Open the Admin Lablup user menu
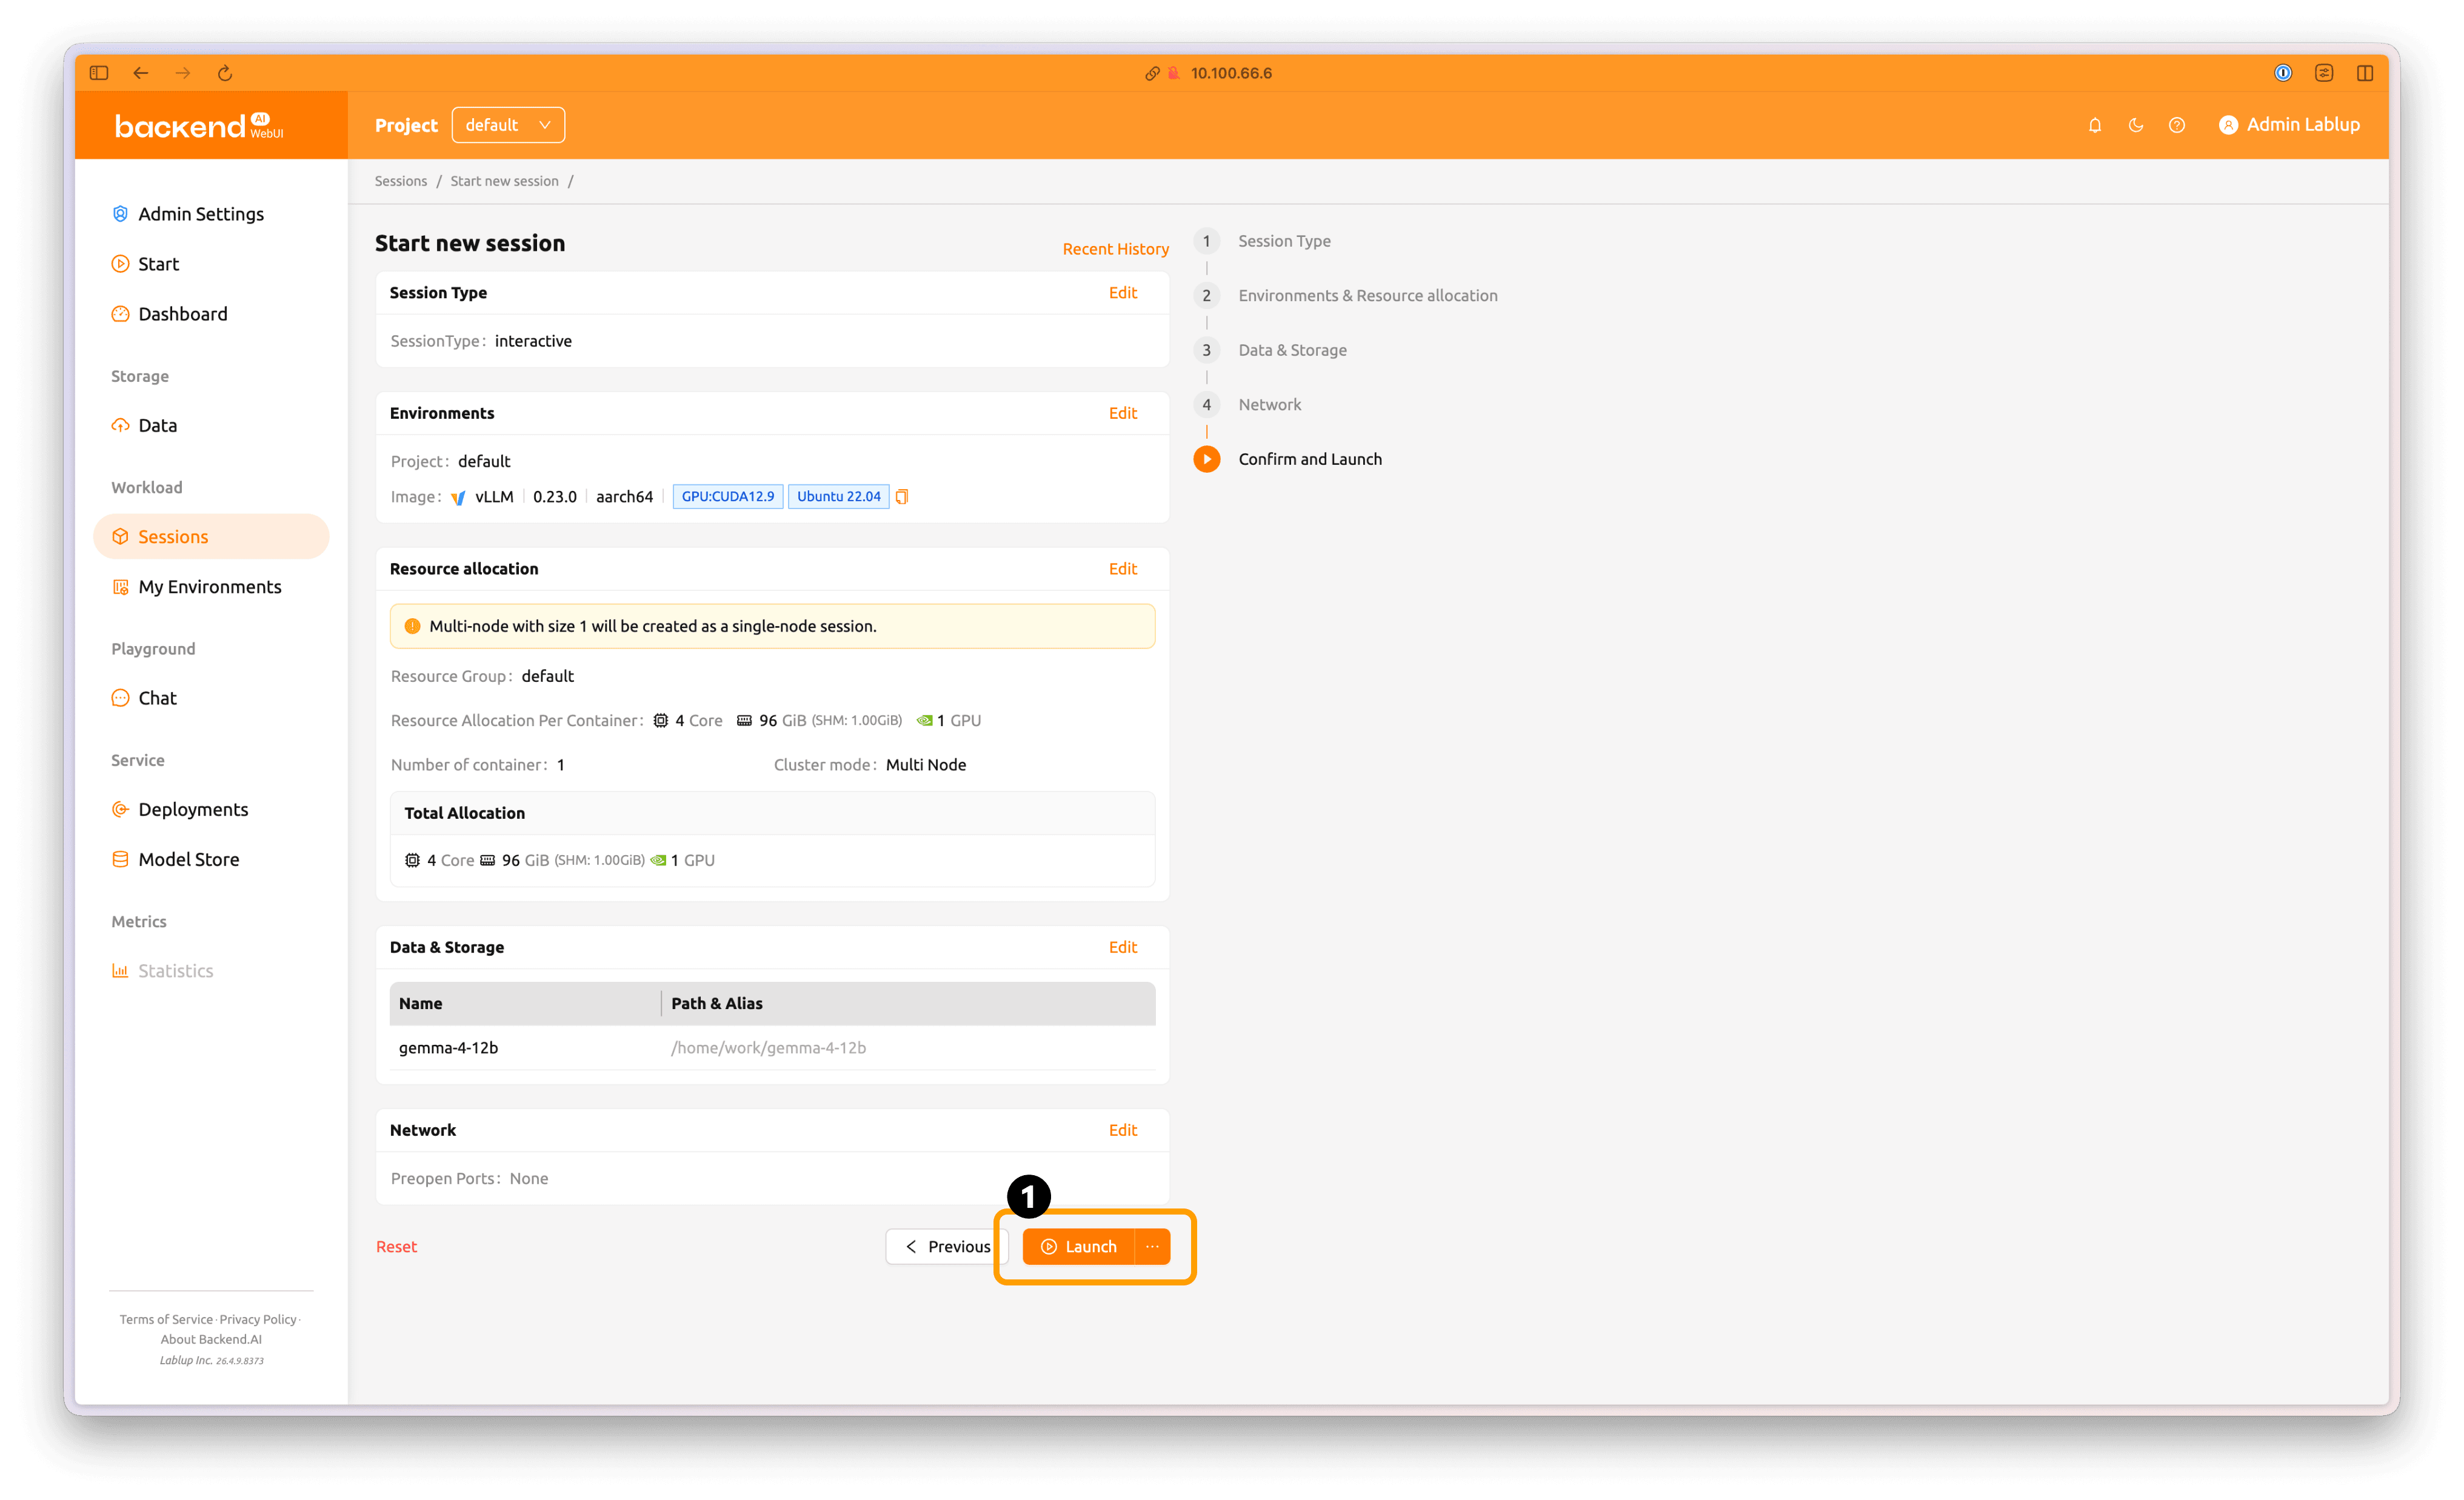Image resolution: width=2464 pixels, height=1500 pixels. tap(2290, 125)
